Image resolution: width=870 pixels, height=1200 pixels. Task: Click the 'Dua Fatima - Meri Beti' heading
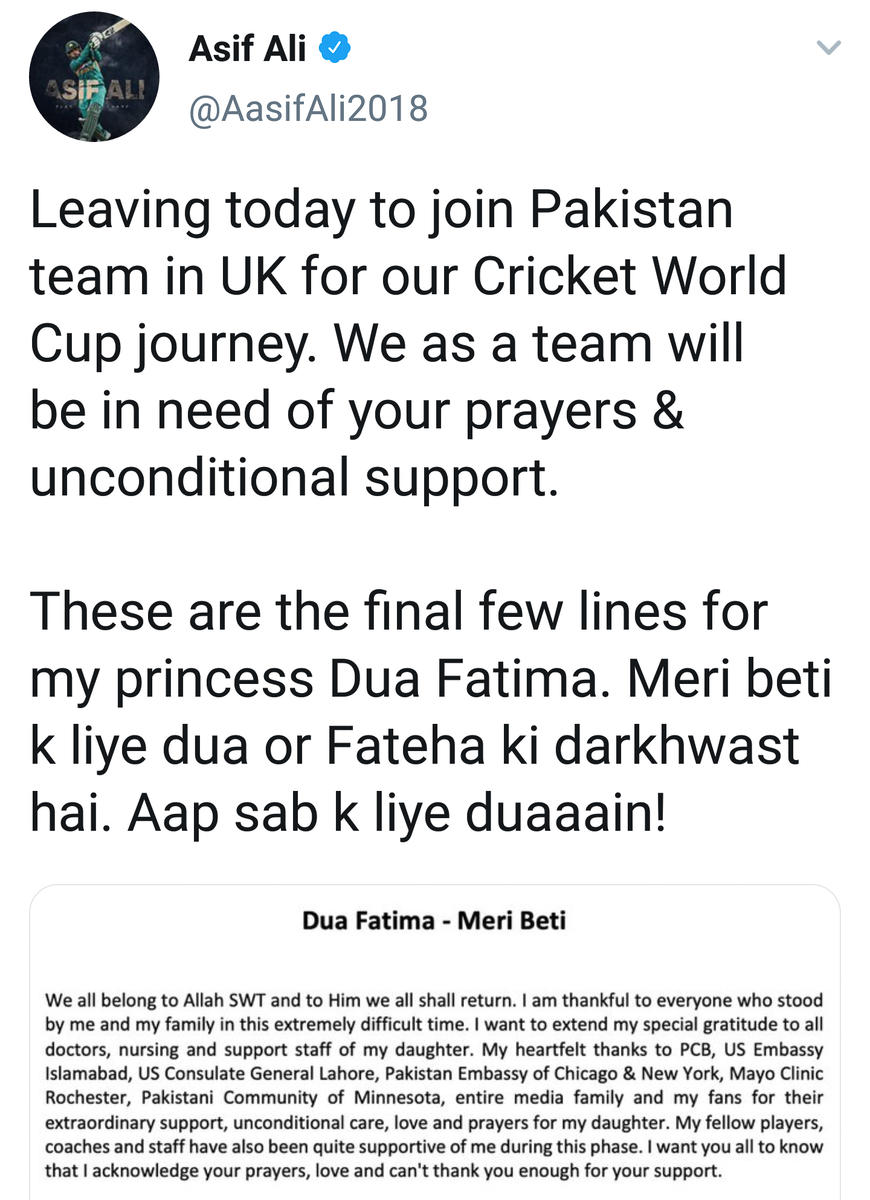coord(434,920)
